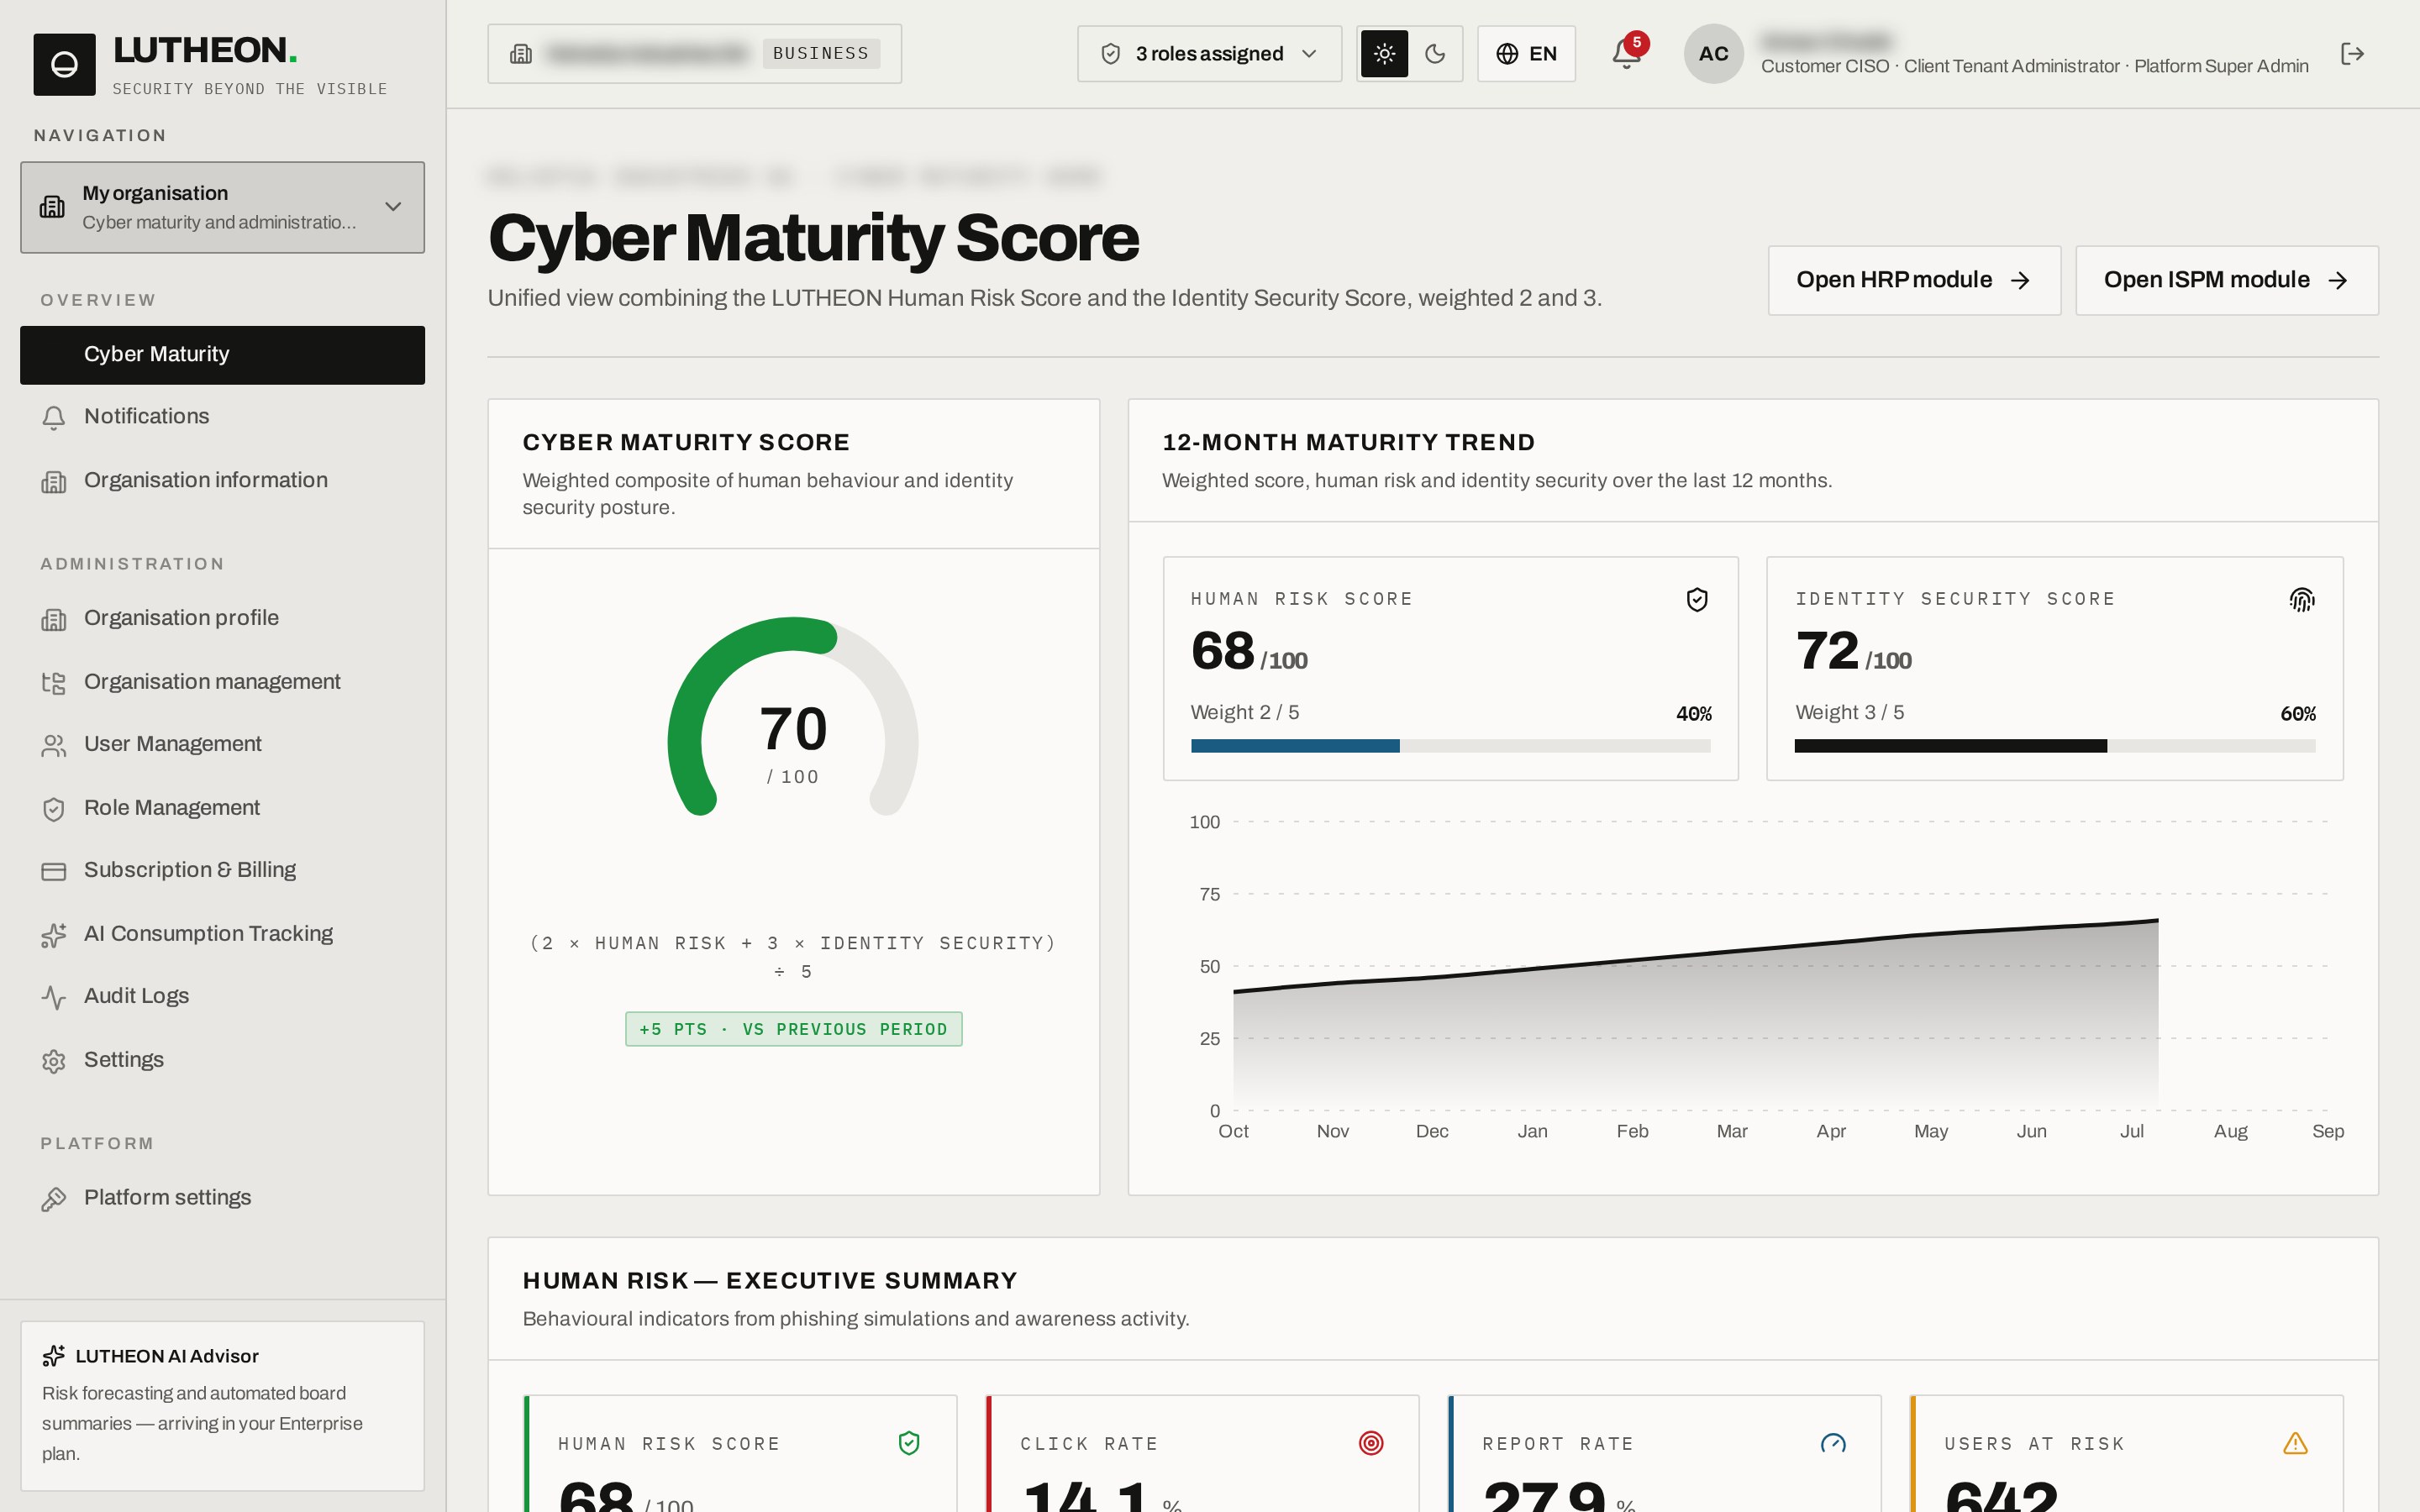Click the globe language icon

tap(1507, 54)
